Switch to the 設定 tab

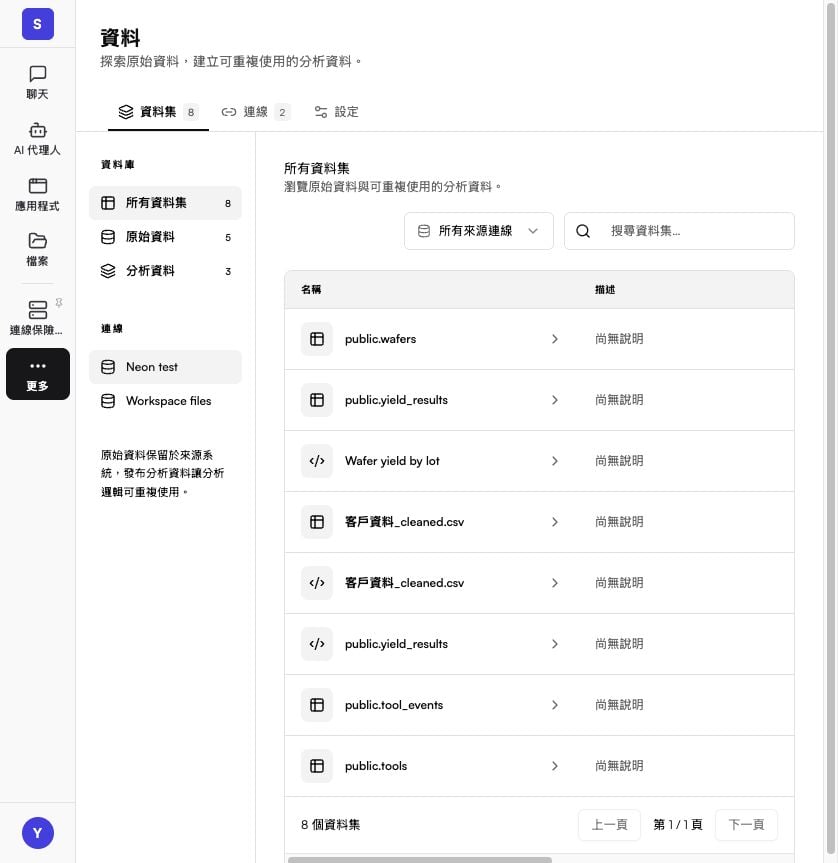[336, 112]
